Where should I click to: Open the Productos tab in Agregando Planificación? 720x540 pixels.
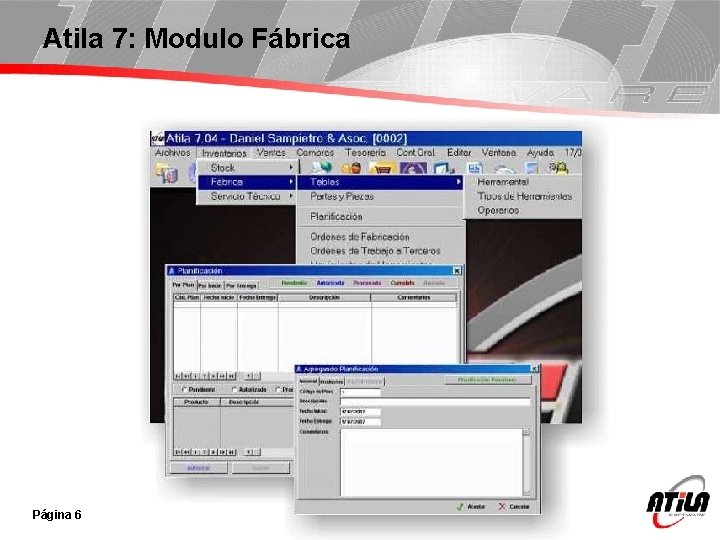(332, 382)
